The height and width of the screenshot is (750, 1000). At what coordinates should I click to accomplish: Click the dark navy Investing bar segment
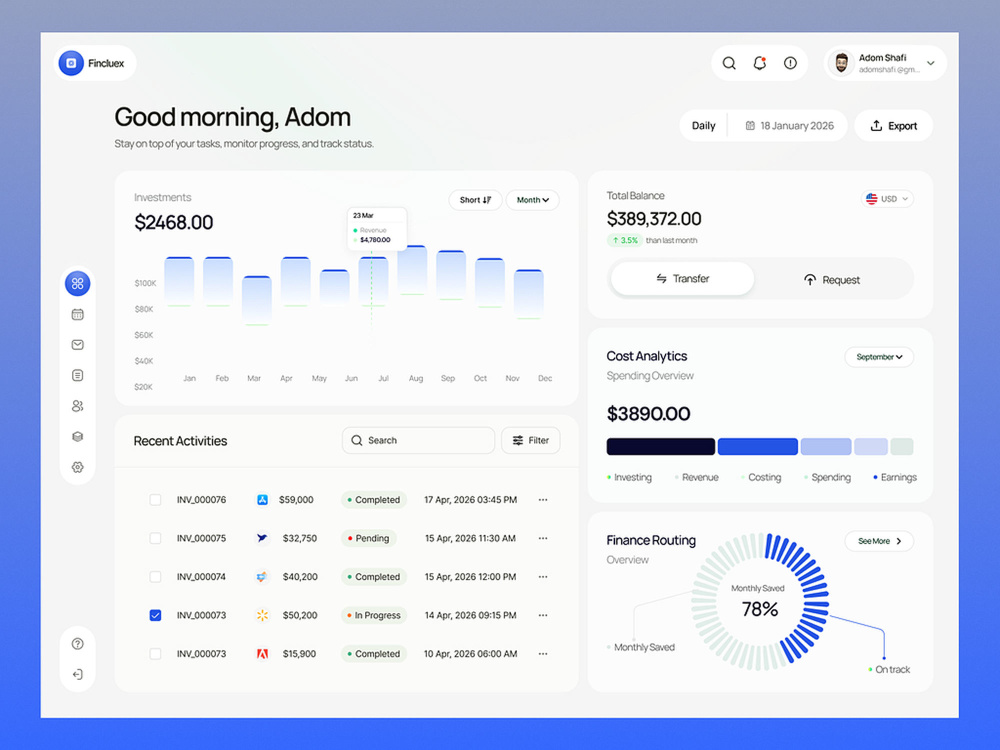pos(660,446)
